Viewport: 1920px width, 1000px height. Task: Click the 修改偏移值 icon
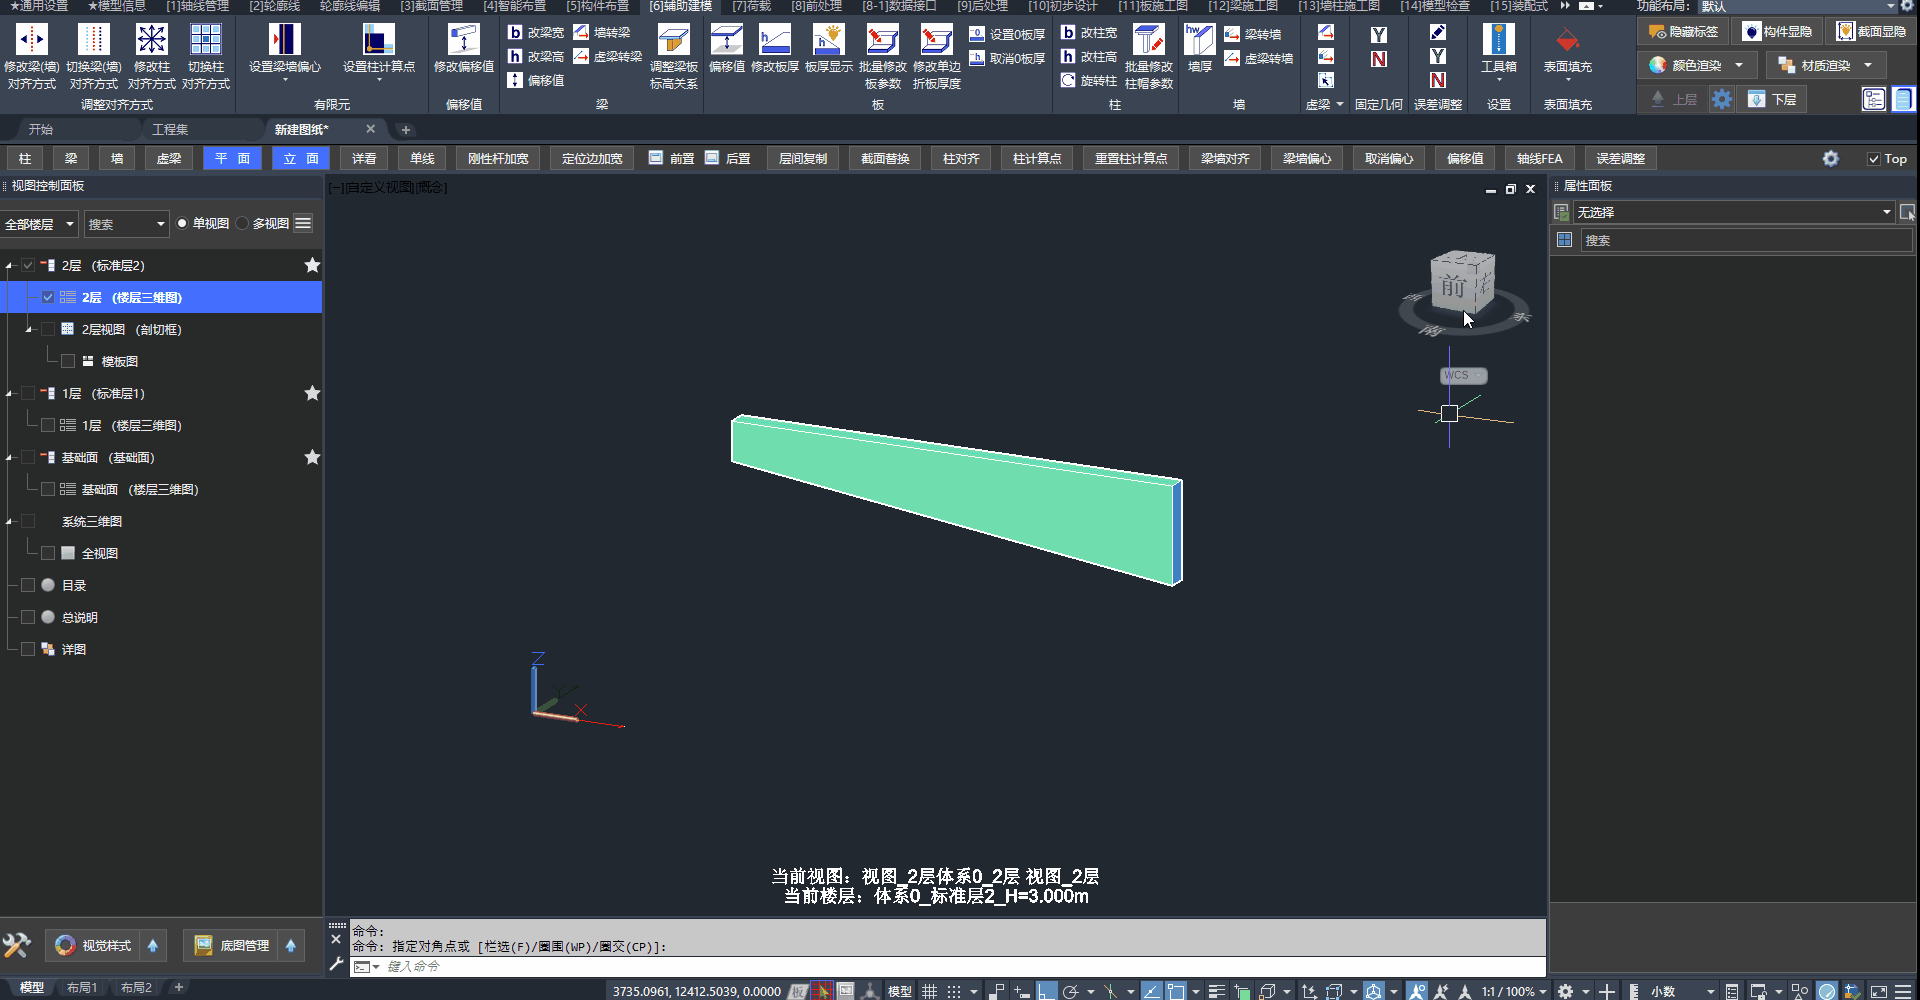point(463,41)
